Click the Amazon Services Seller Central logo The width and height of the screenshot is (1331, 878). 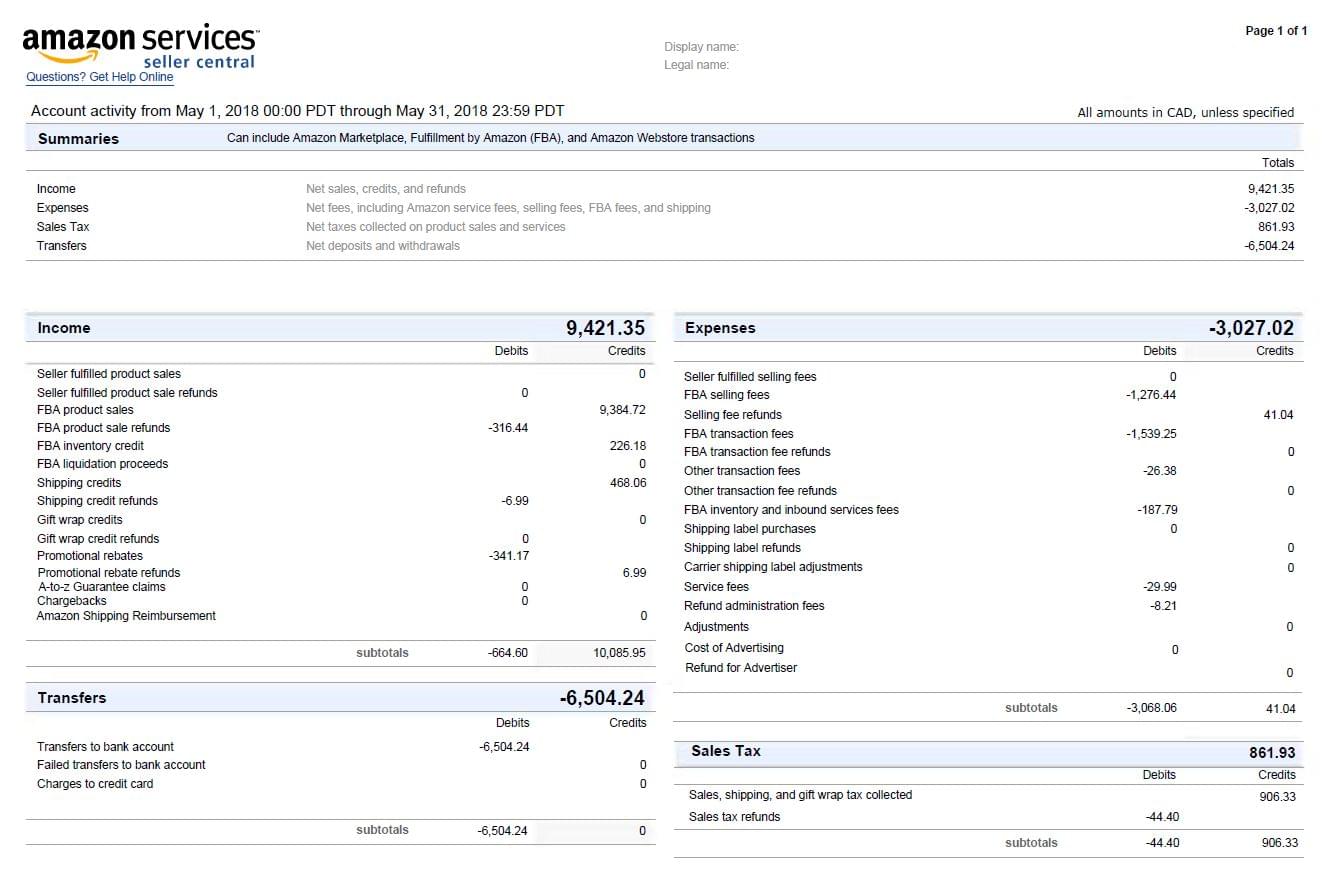(x=141, y=45)
